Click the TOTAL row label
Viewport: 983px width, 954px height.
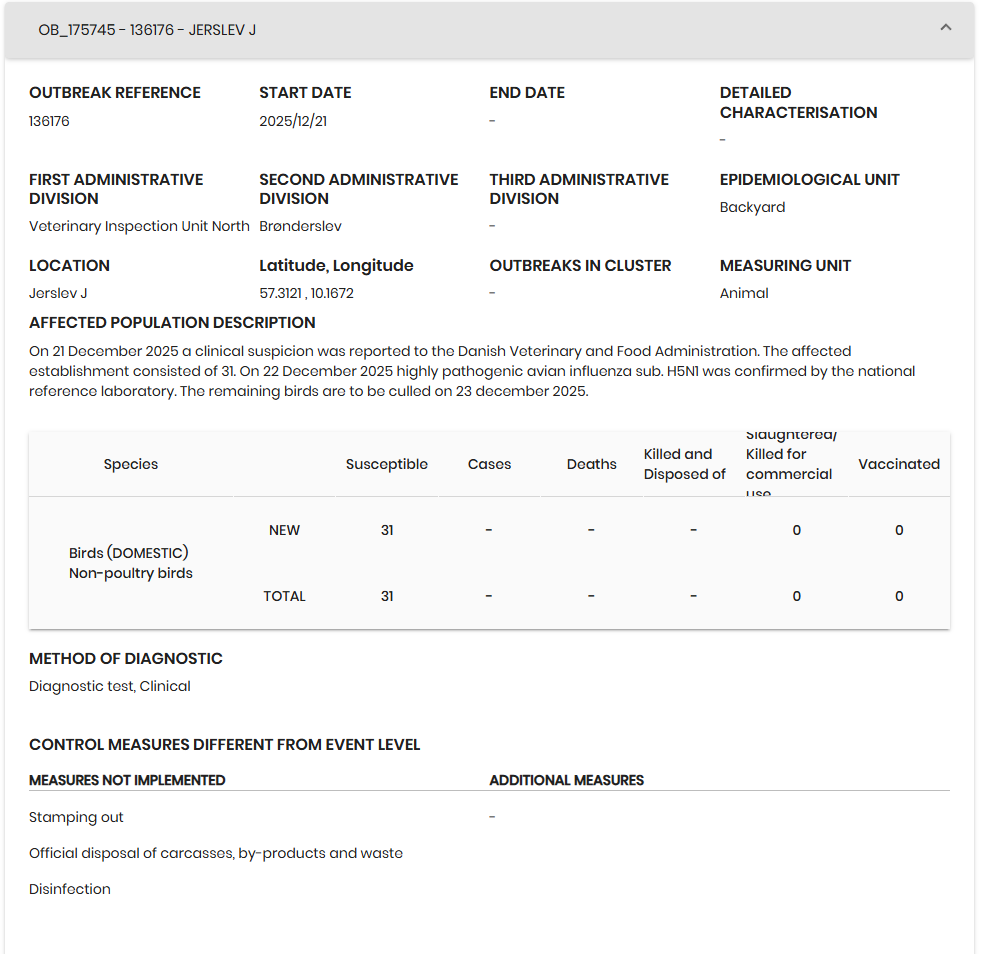(x=284, y=596)
